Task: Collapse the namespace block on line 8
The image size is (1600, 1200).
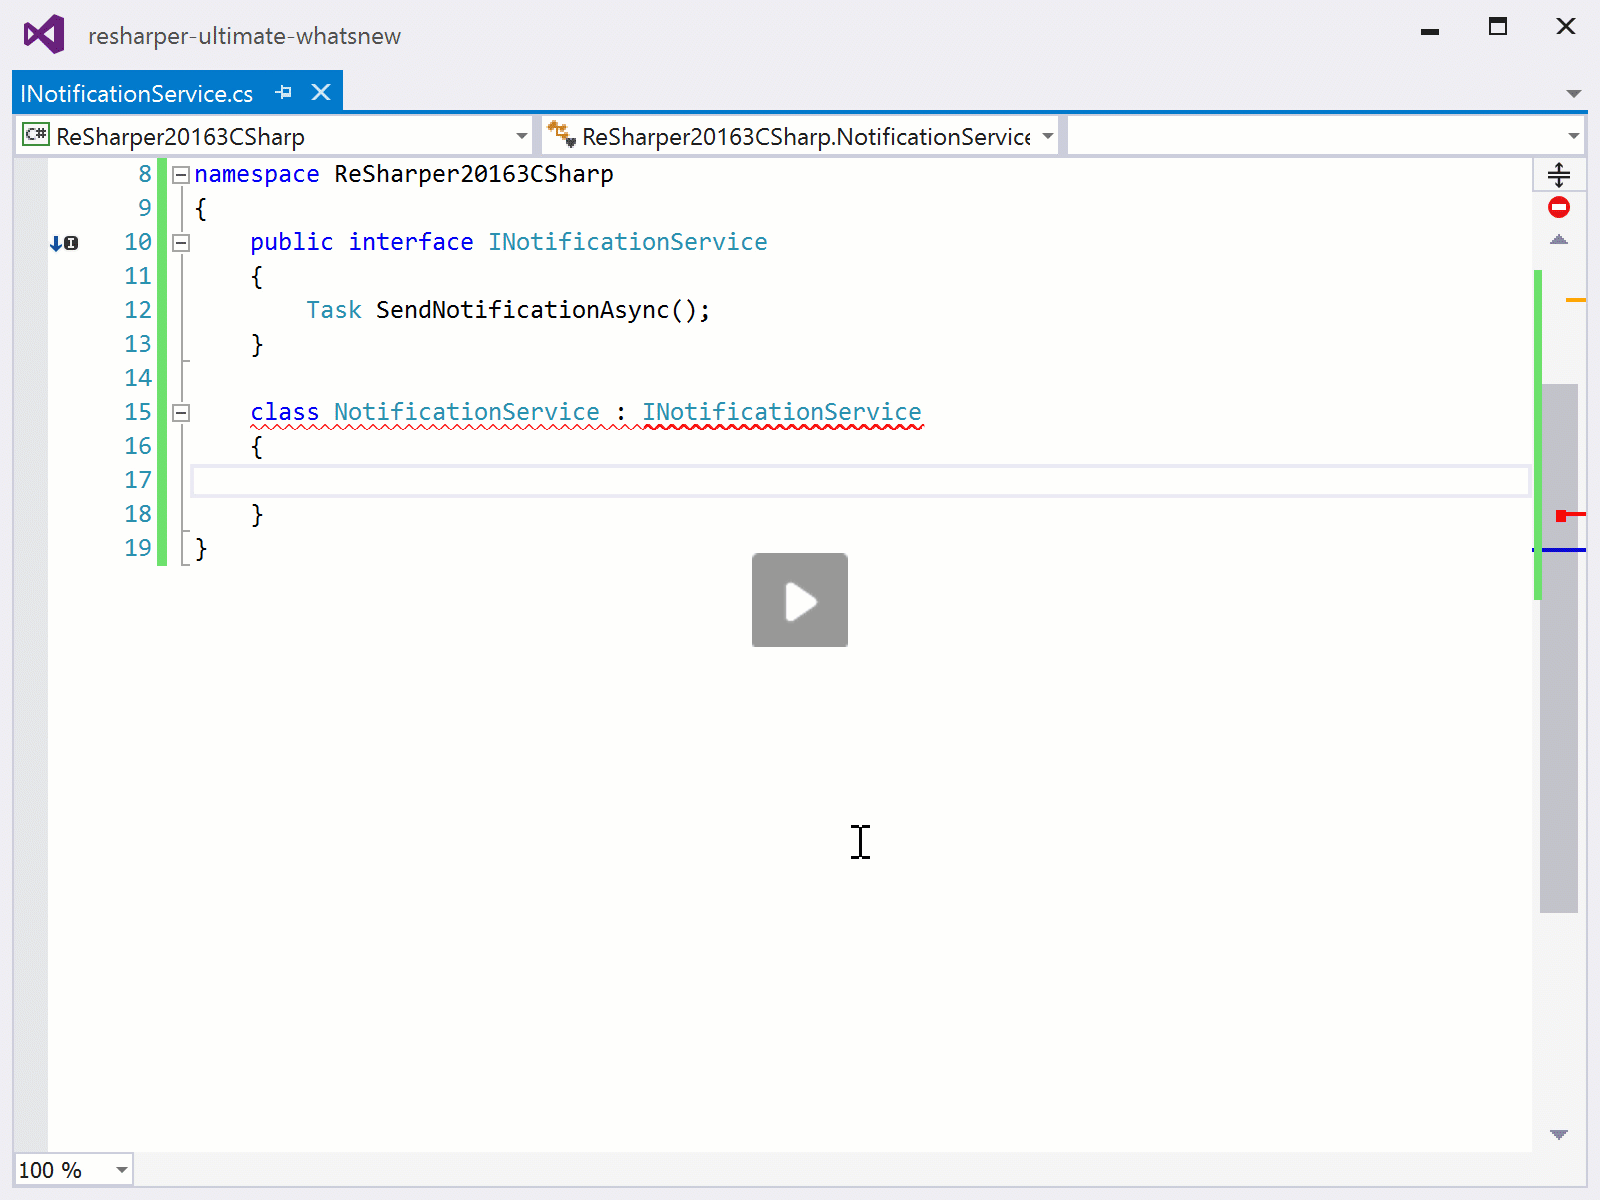Action: coord(181,175)
